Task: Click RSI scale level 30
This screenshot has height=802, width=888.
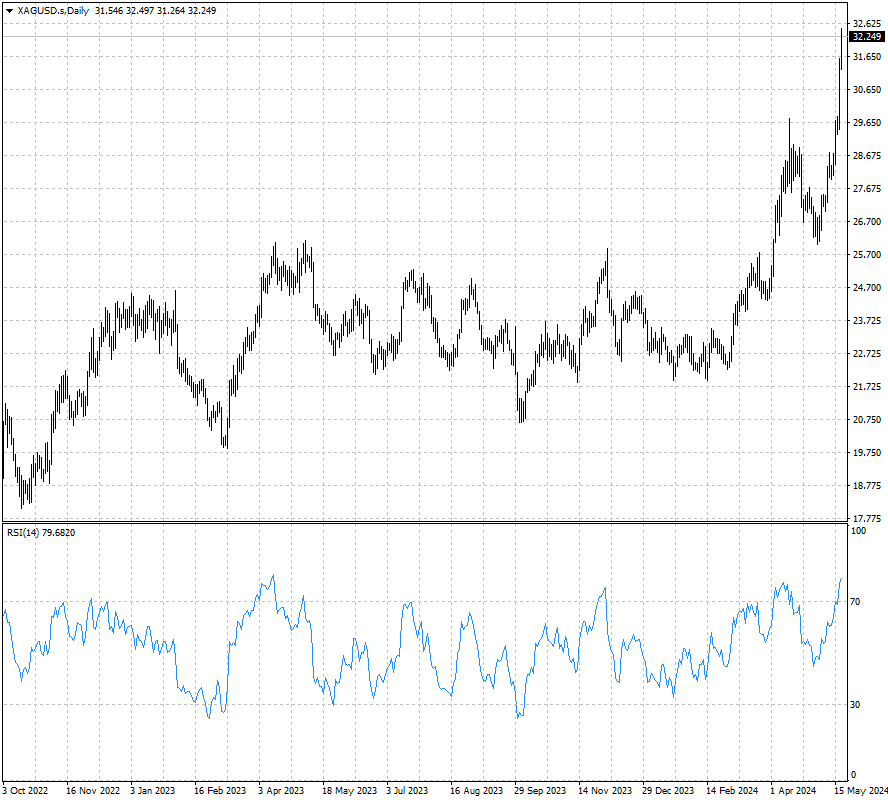Action: pyautogui.click(x=855, y=705)
